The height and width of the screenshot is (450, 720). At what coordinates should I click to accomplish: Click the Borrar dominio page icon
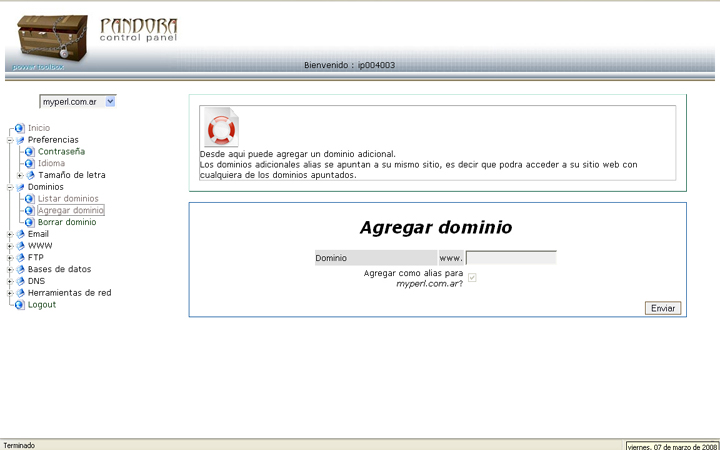click(30, 222)
